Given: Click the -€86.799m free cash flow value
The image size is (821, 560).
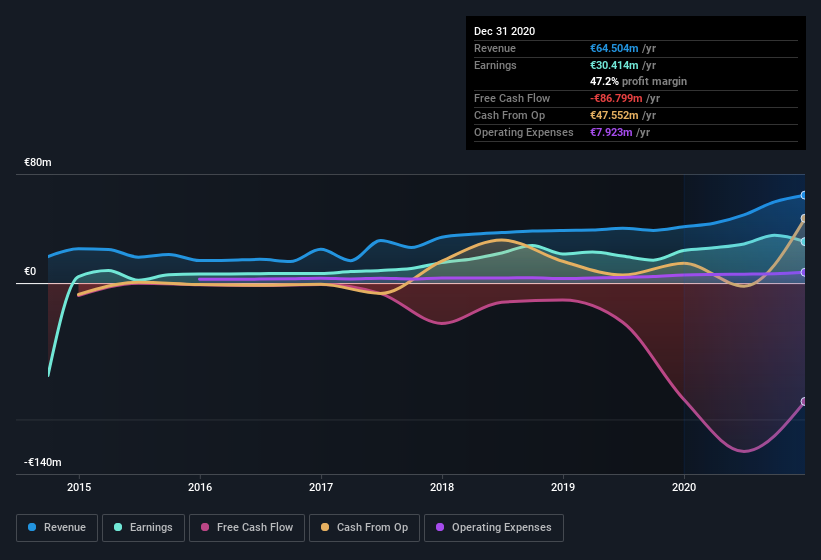Looking at the screenshot, I should coord(616,98).
